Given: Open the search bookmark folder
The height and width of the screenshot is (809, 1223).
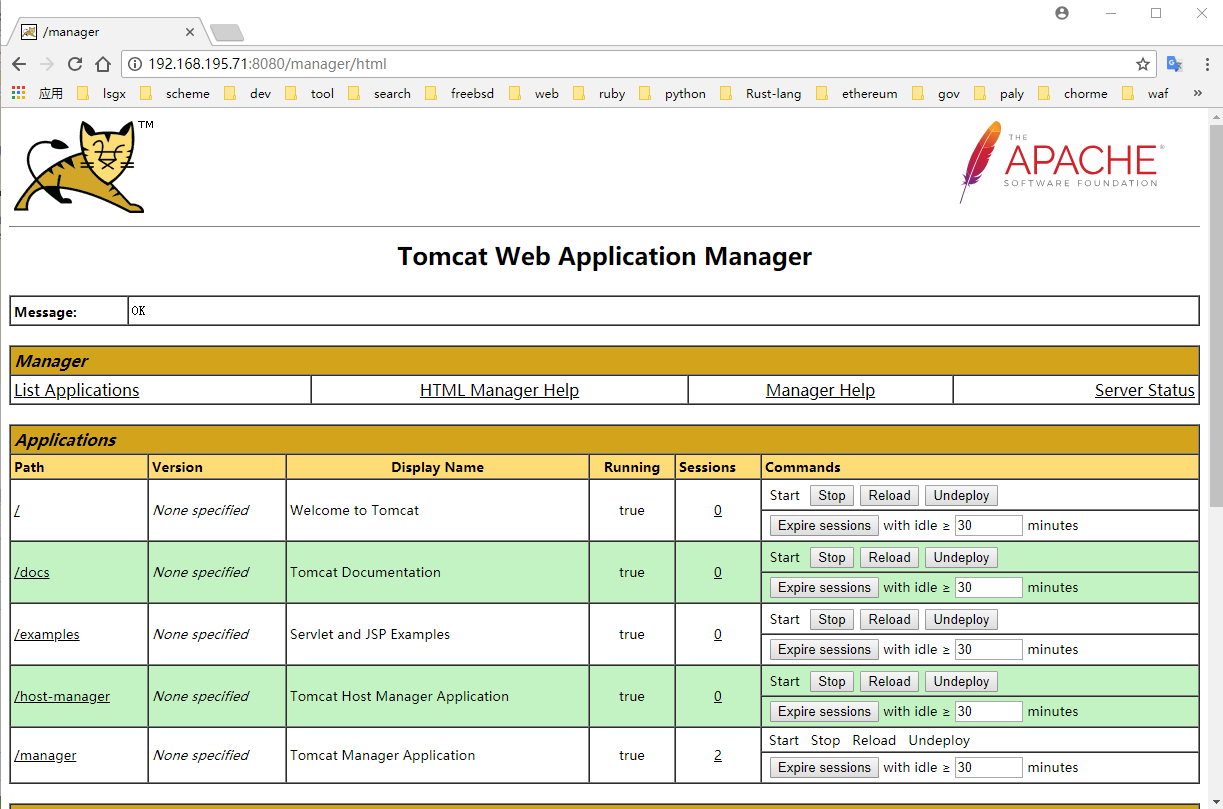Looking at the screenshot, I should [380, 93].
